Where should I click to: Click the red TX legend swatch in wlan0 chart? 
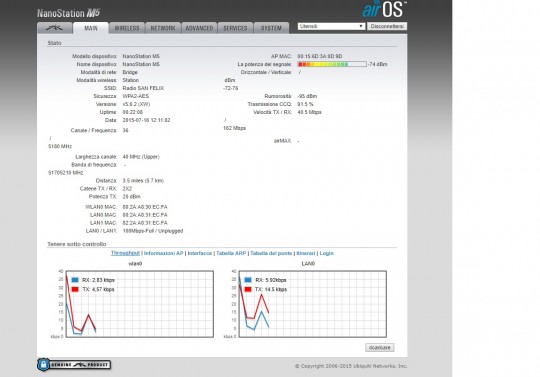(75, 289)
